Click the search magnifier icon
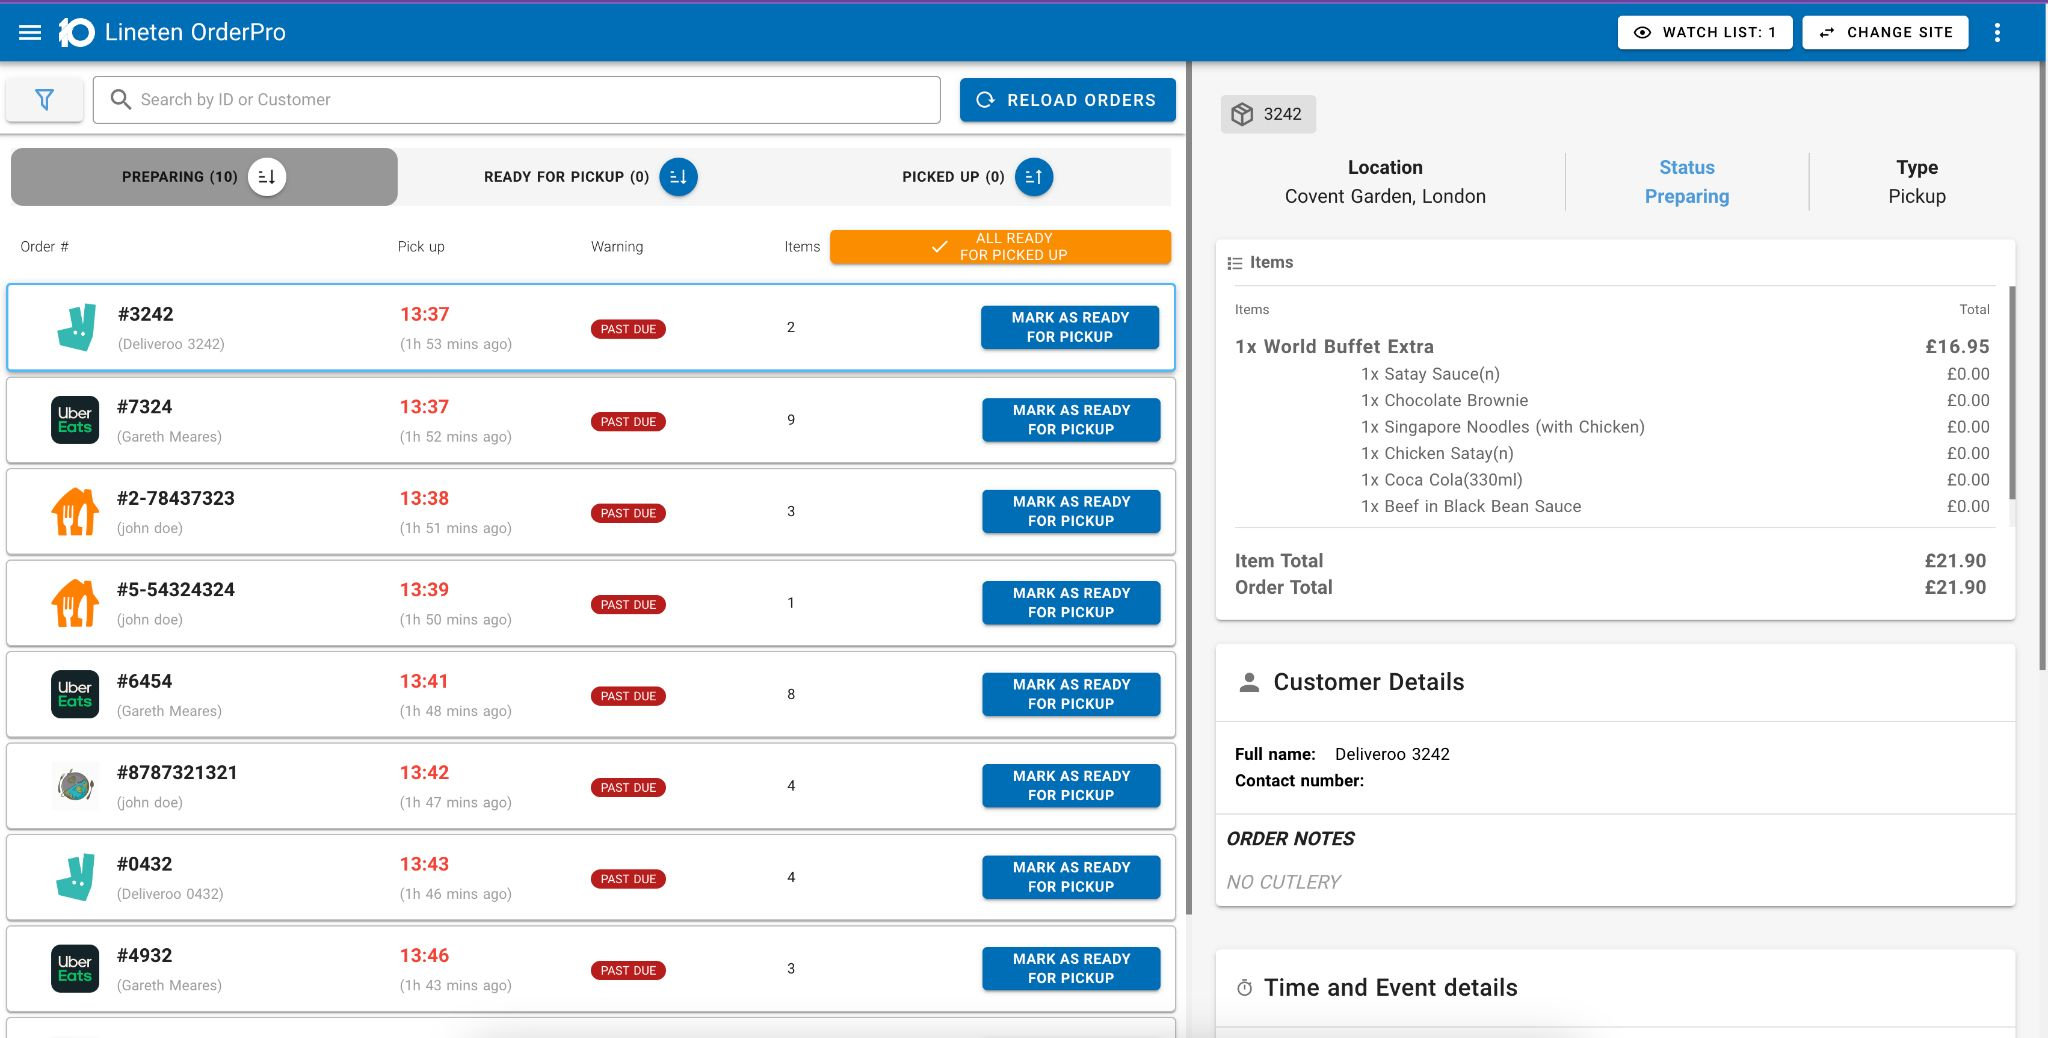Image resolution: width=2048 pixels, height=1038 pixels. 121,99
